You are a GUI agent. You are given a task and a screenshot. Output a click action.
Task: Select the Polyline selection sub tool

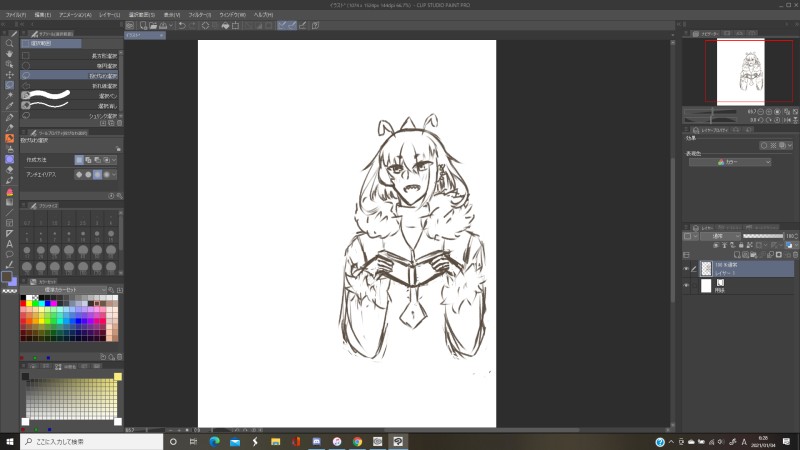69,86
